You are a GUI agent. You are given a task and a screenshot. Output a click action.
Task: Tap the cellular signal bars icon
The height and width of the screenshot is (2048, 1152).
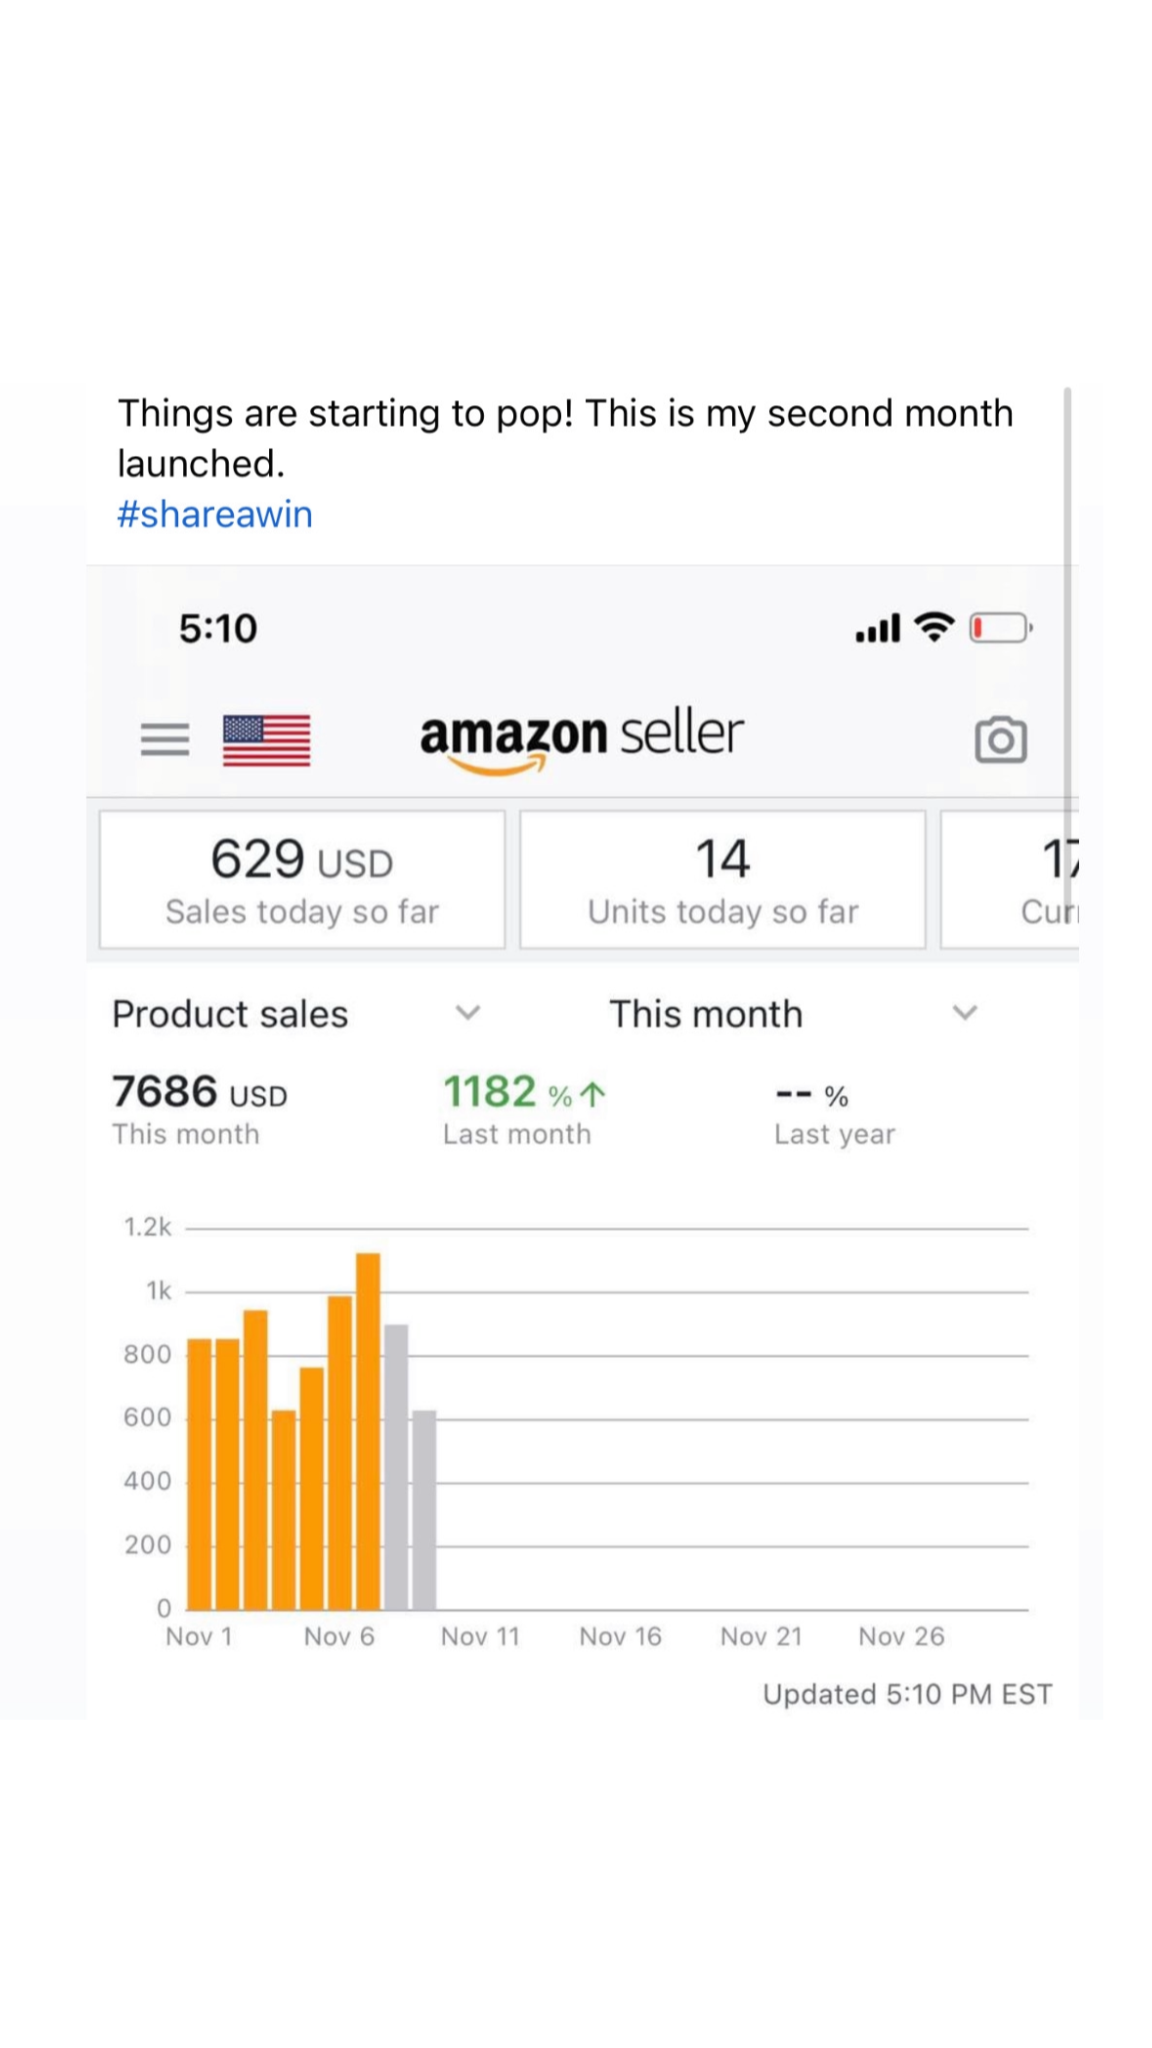point(878,628)
